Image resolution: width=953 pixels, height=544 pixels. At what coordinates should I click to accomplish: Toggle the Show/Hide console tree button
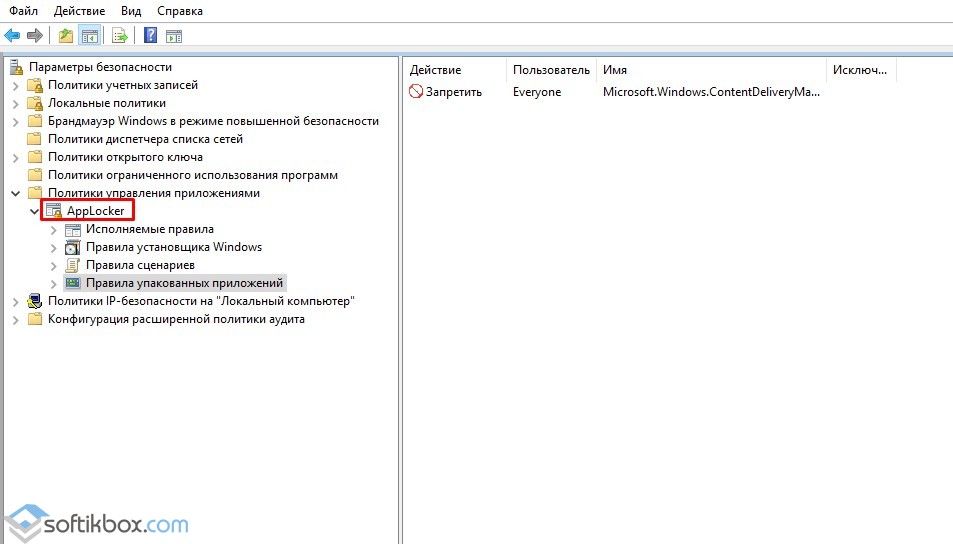pos(90,36)
